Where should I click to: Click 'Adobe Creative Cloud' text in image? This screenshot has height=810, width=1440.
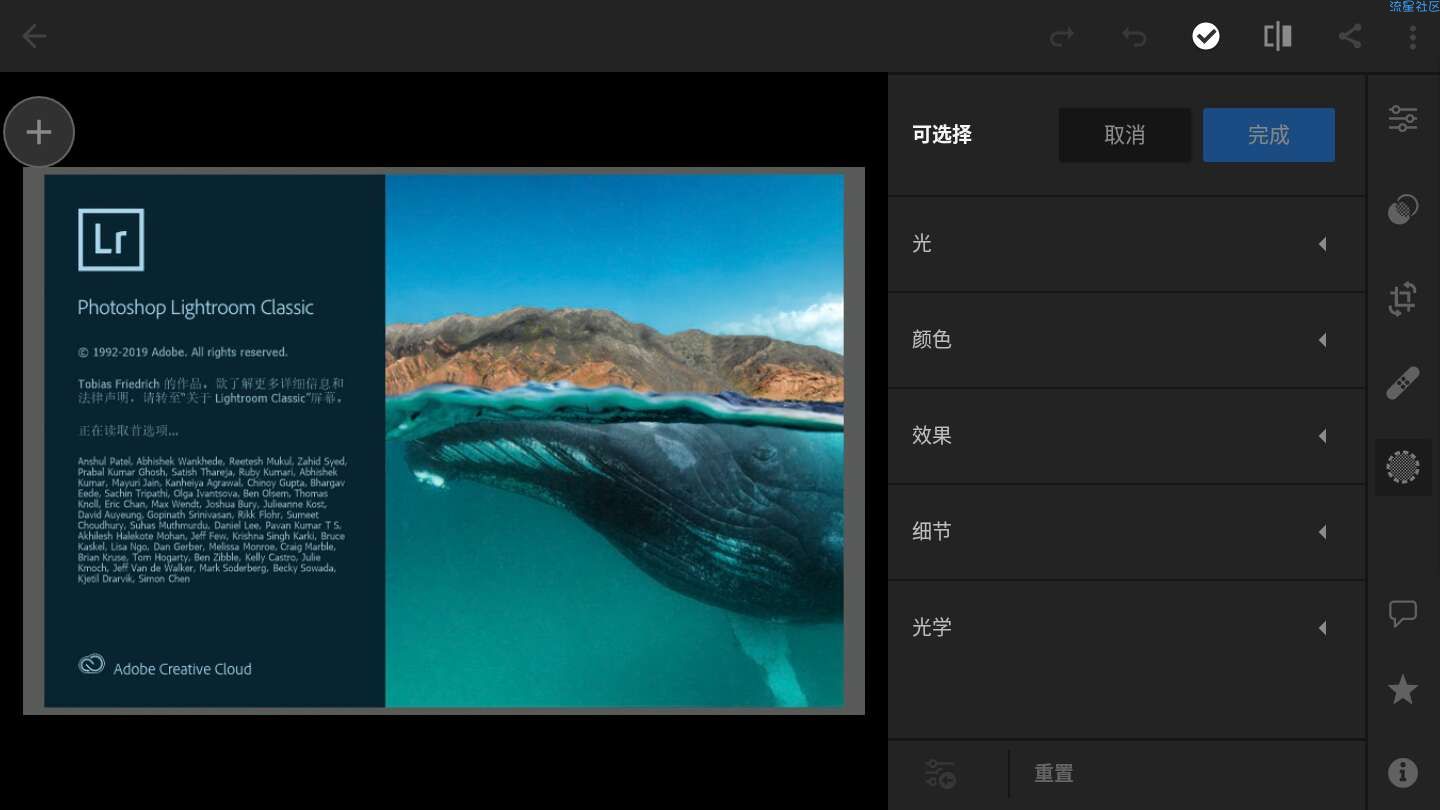point(182,669)
